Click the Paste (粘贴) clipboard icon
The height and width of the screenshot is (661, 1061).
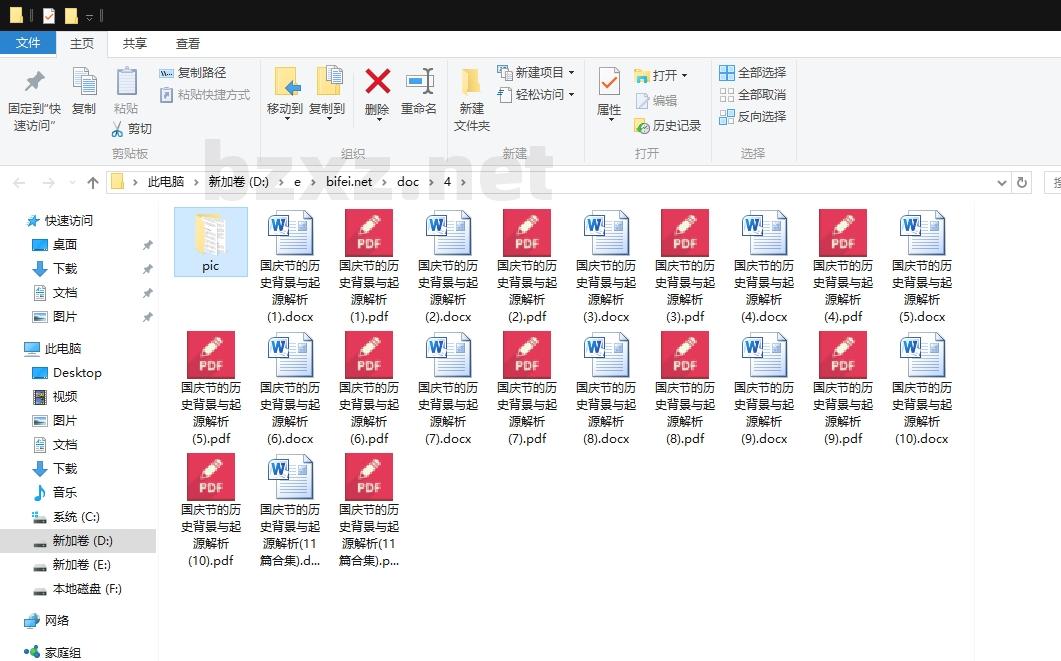(x=126, y=83)
